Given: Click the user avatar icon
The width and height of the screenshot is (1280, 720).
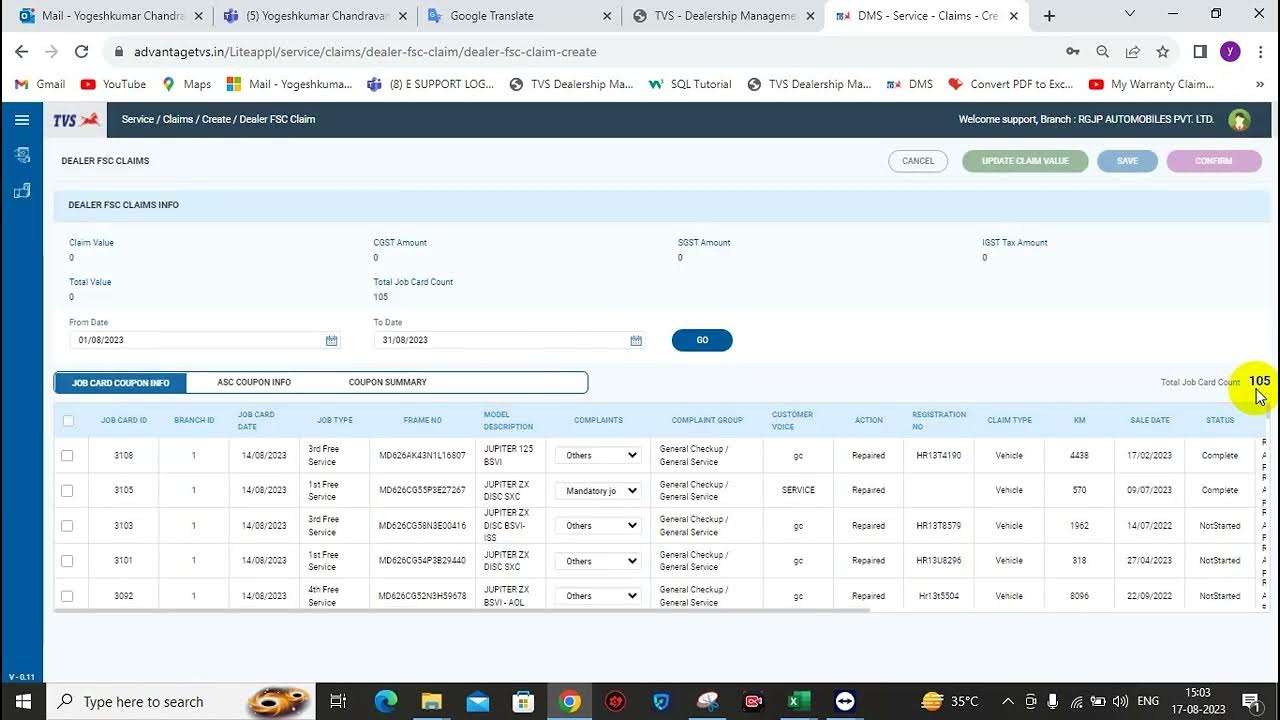Looking at the screenshot, I should pyautogui.click(x=1239, y=120).
